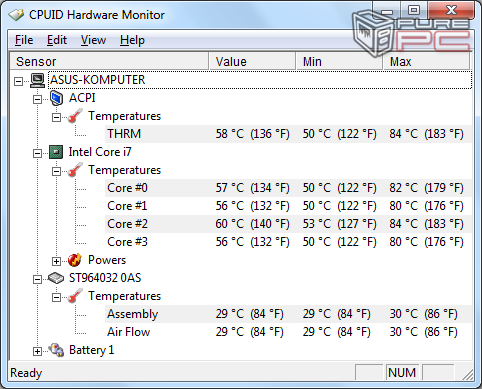Collapse Temperatures under ST964032 0AS

coord(56,297)
